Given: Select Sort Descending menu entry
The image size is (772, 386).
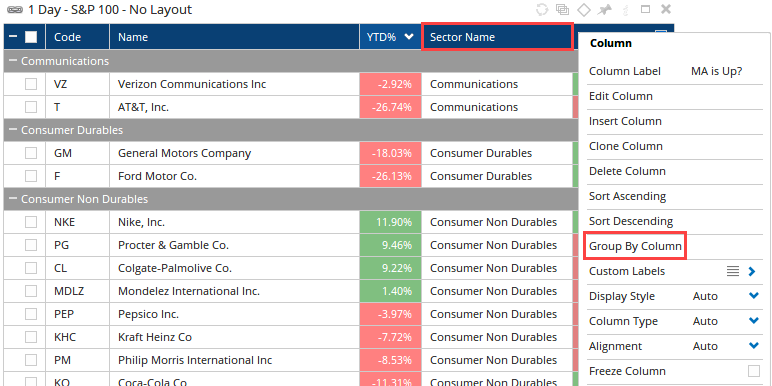Looking at the screenshot, I should pos(631,221).
